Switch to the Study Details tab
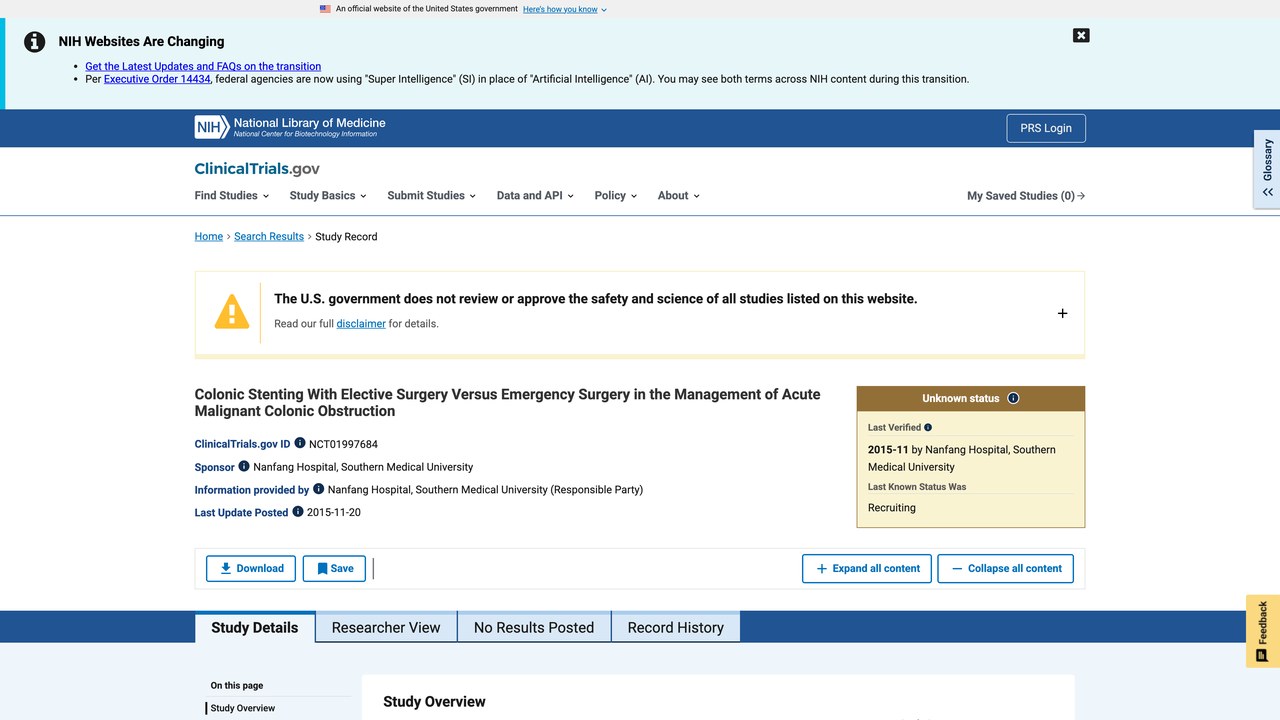This screenshot has height=720, width=1280. (x=255, y=627)
